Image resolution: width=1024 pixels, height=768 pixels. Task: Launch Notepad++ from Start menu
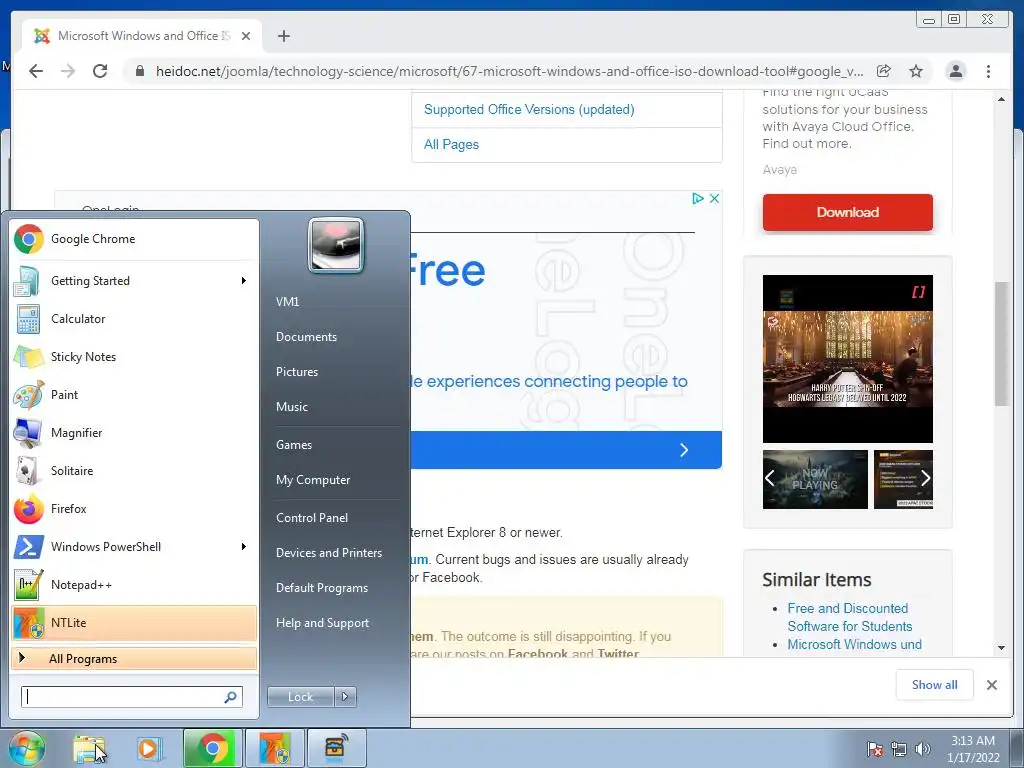click(x=134, y=584)
